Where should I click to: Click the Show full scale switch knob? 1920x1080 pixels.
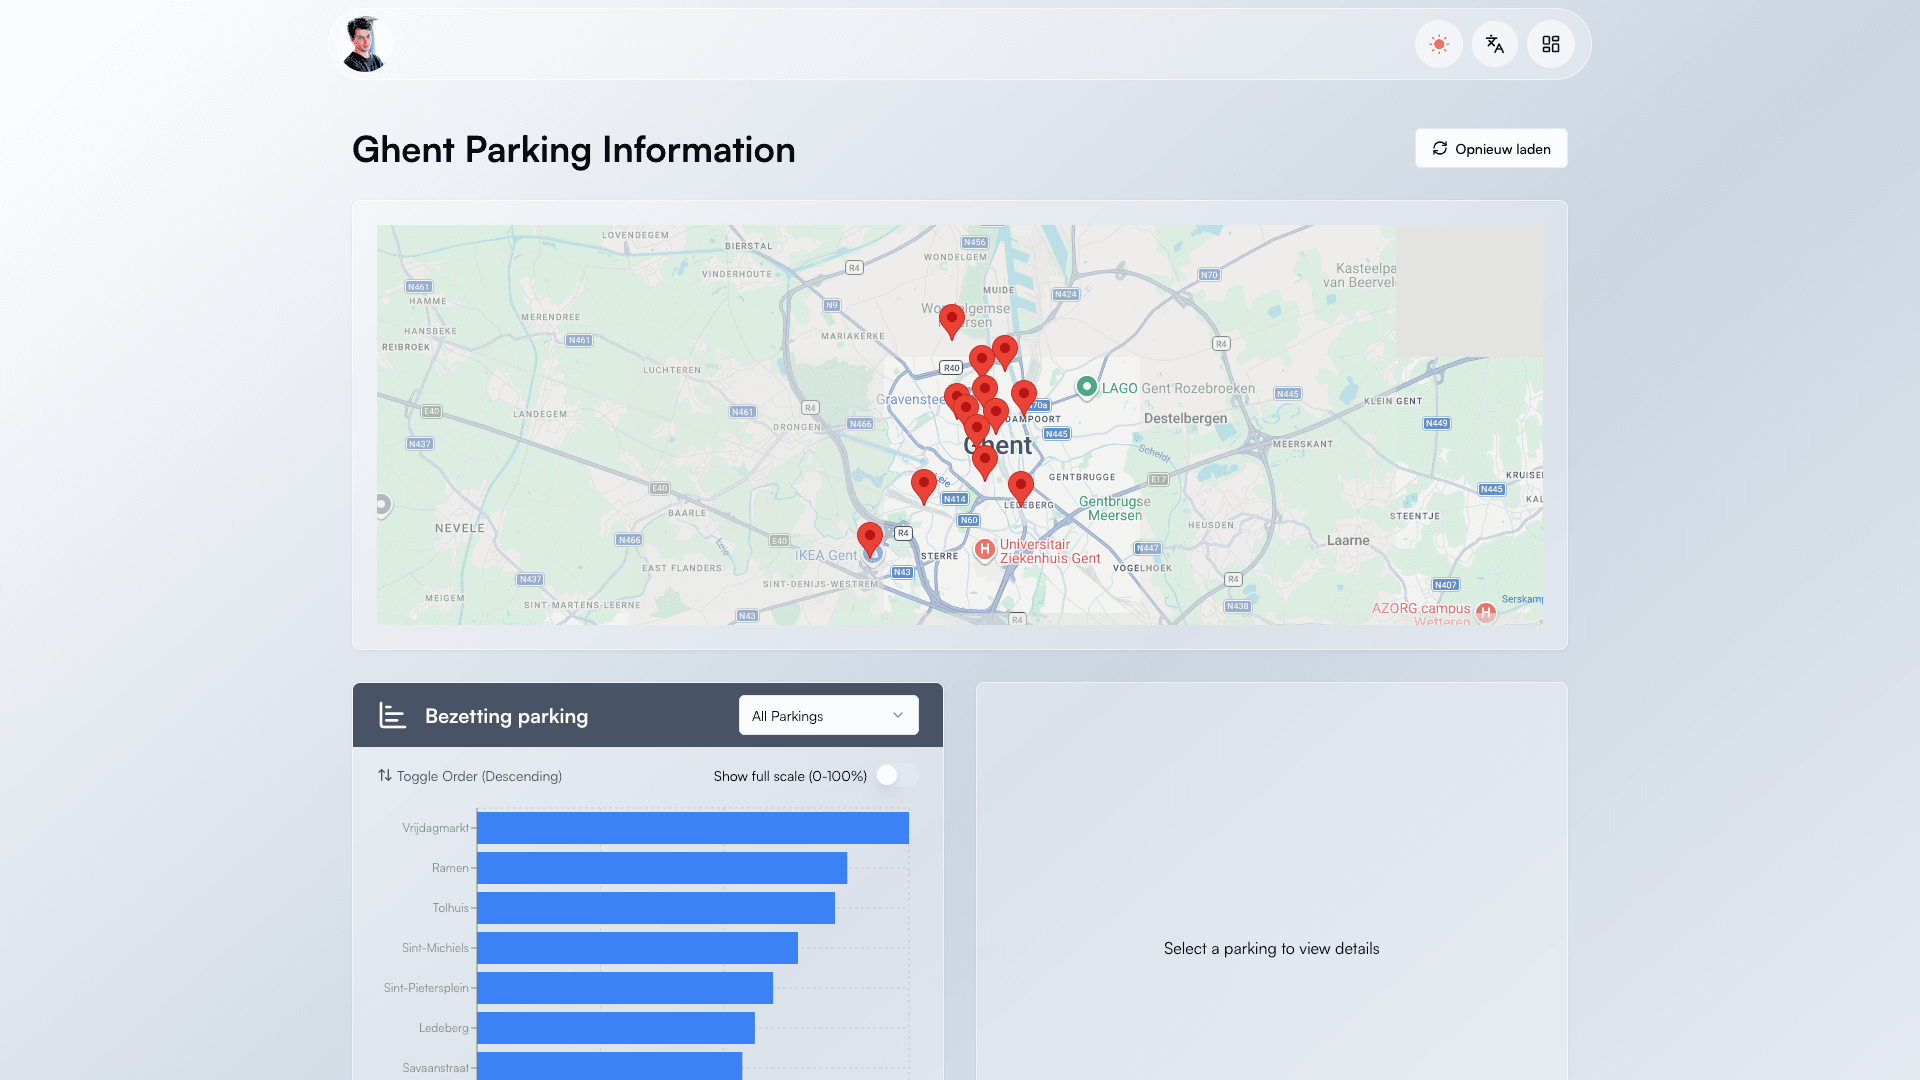[x=887, y=775]
